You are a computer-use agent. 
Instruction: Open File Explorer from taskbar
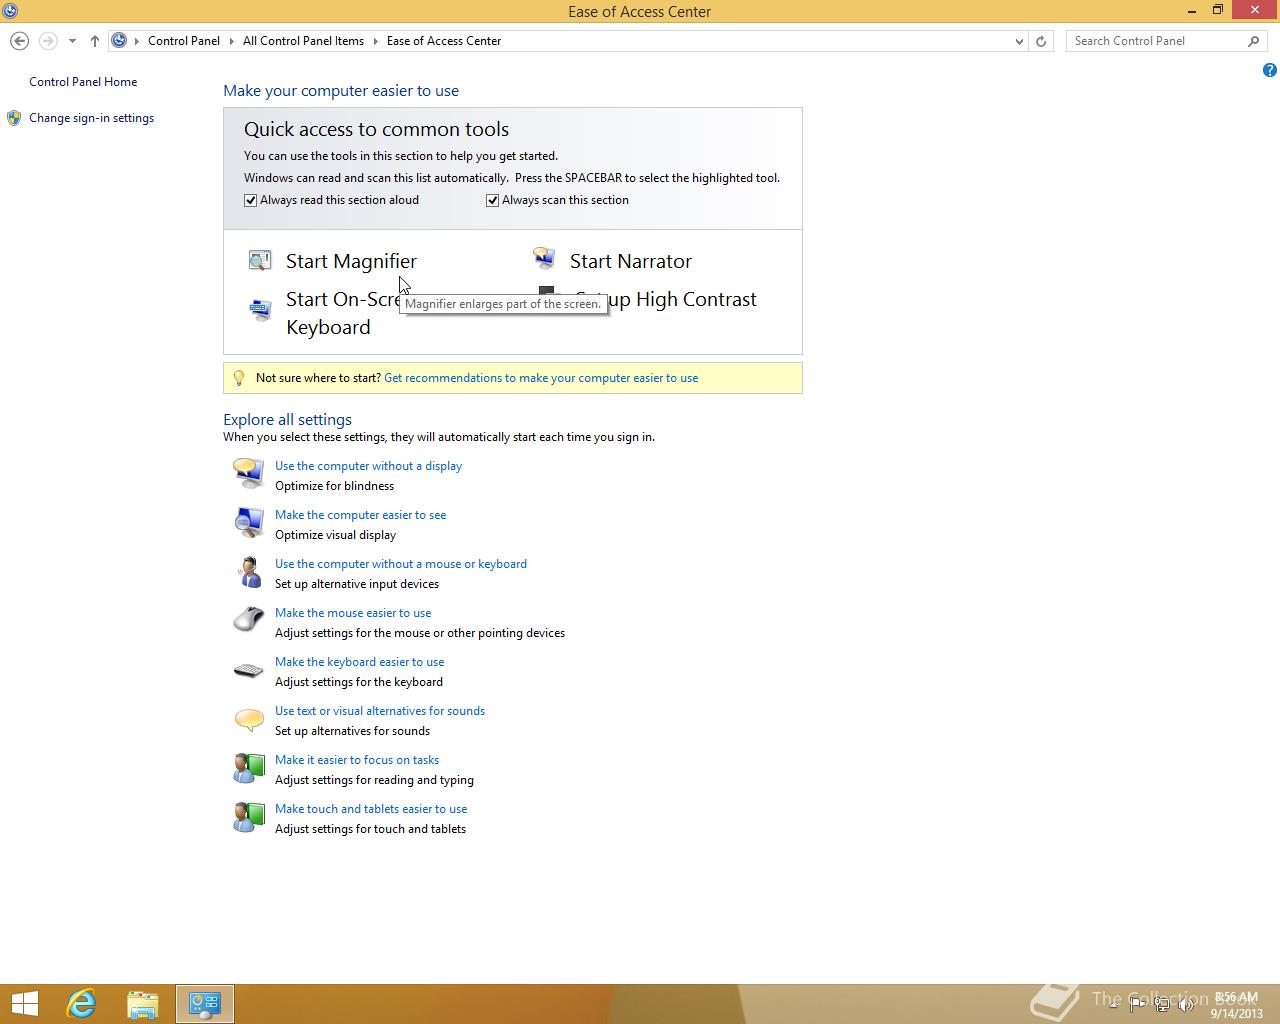pyautogui.click(x=143, y=1004)
